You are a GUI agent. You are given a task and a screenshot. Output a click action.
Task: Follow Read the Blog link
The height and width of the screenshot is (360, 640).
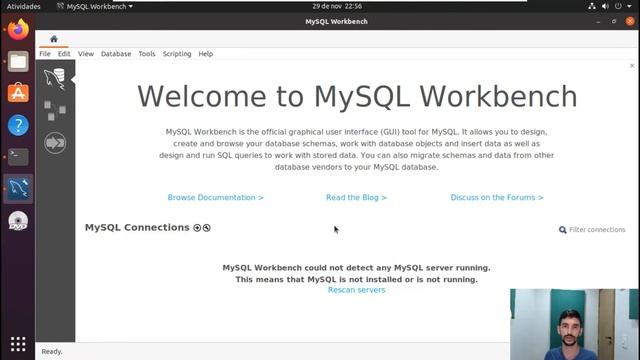click(356, 198)
